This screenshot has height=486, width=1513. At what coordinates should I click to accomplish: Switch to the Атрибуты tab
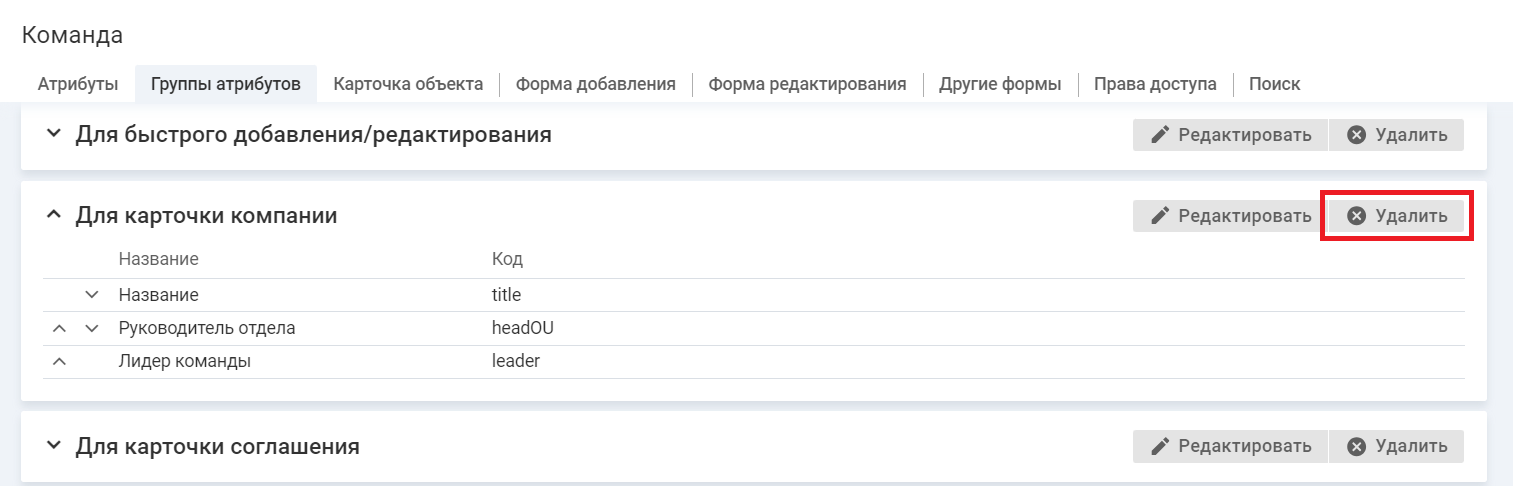click(x=78, y=84)
